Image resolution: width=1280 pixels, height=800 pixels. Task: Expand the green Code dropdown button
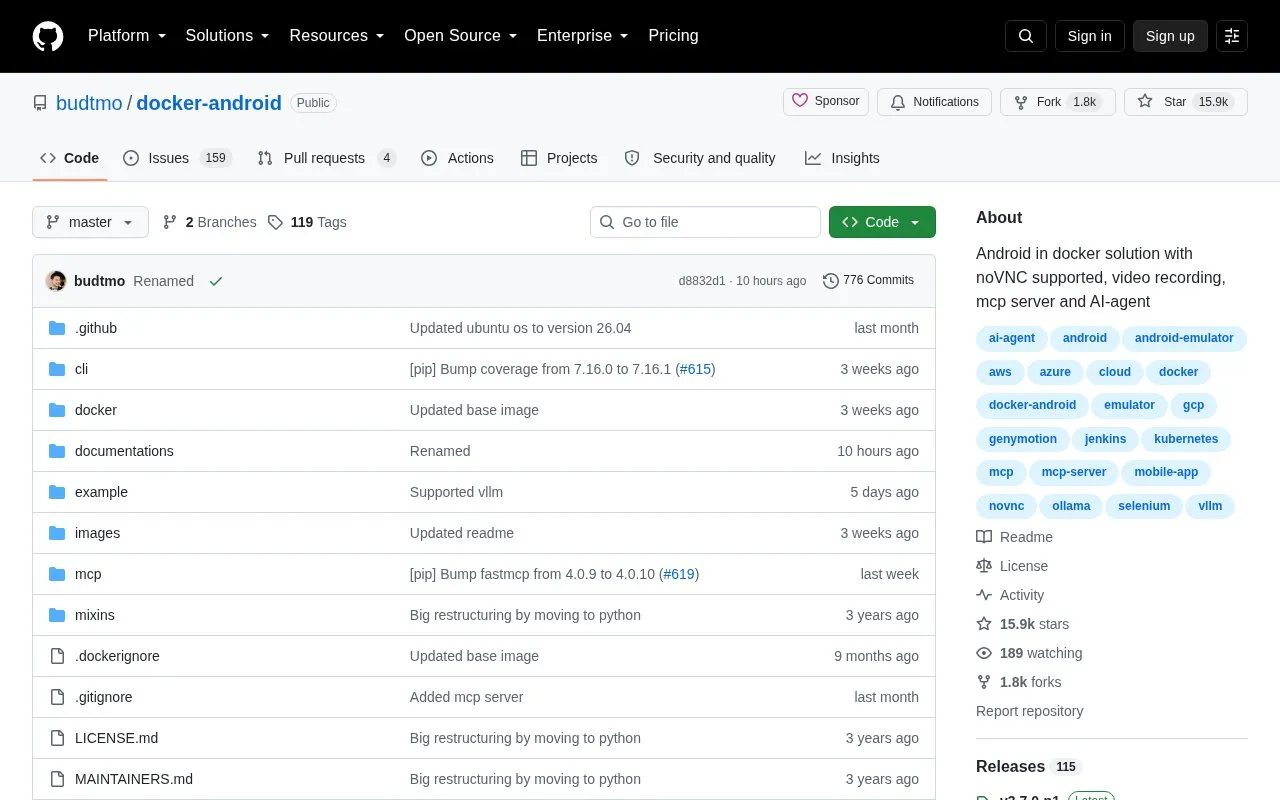tap(882, 222)
